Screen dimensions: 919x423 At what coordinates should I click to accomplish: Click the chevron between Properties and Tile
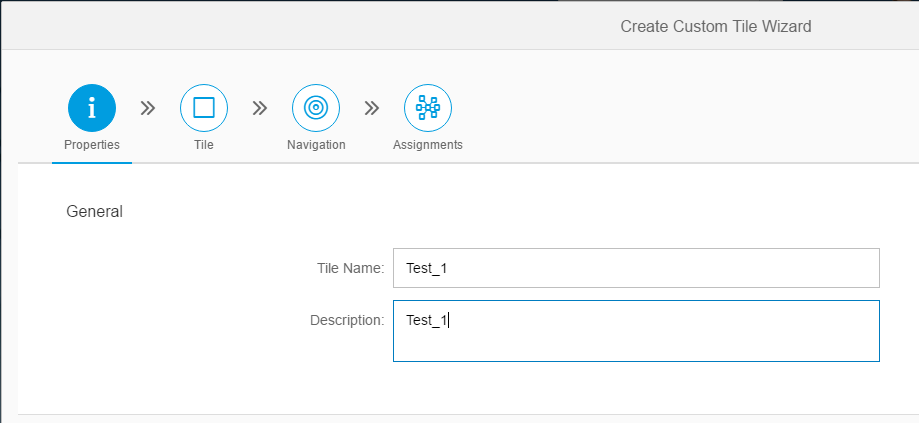click(x=148, y=108)
